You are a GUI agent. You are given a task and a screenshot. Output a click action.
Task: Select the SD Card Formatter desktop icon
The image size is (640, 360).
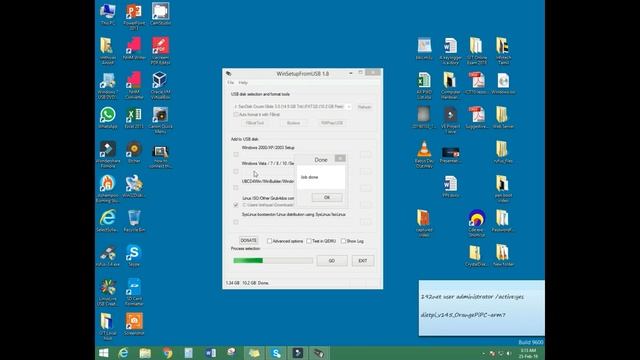click(134, 292)
